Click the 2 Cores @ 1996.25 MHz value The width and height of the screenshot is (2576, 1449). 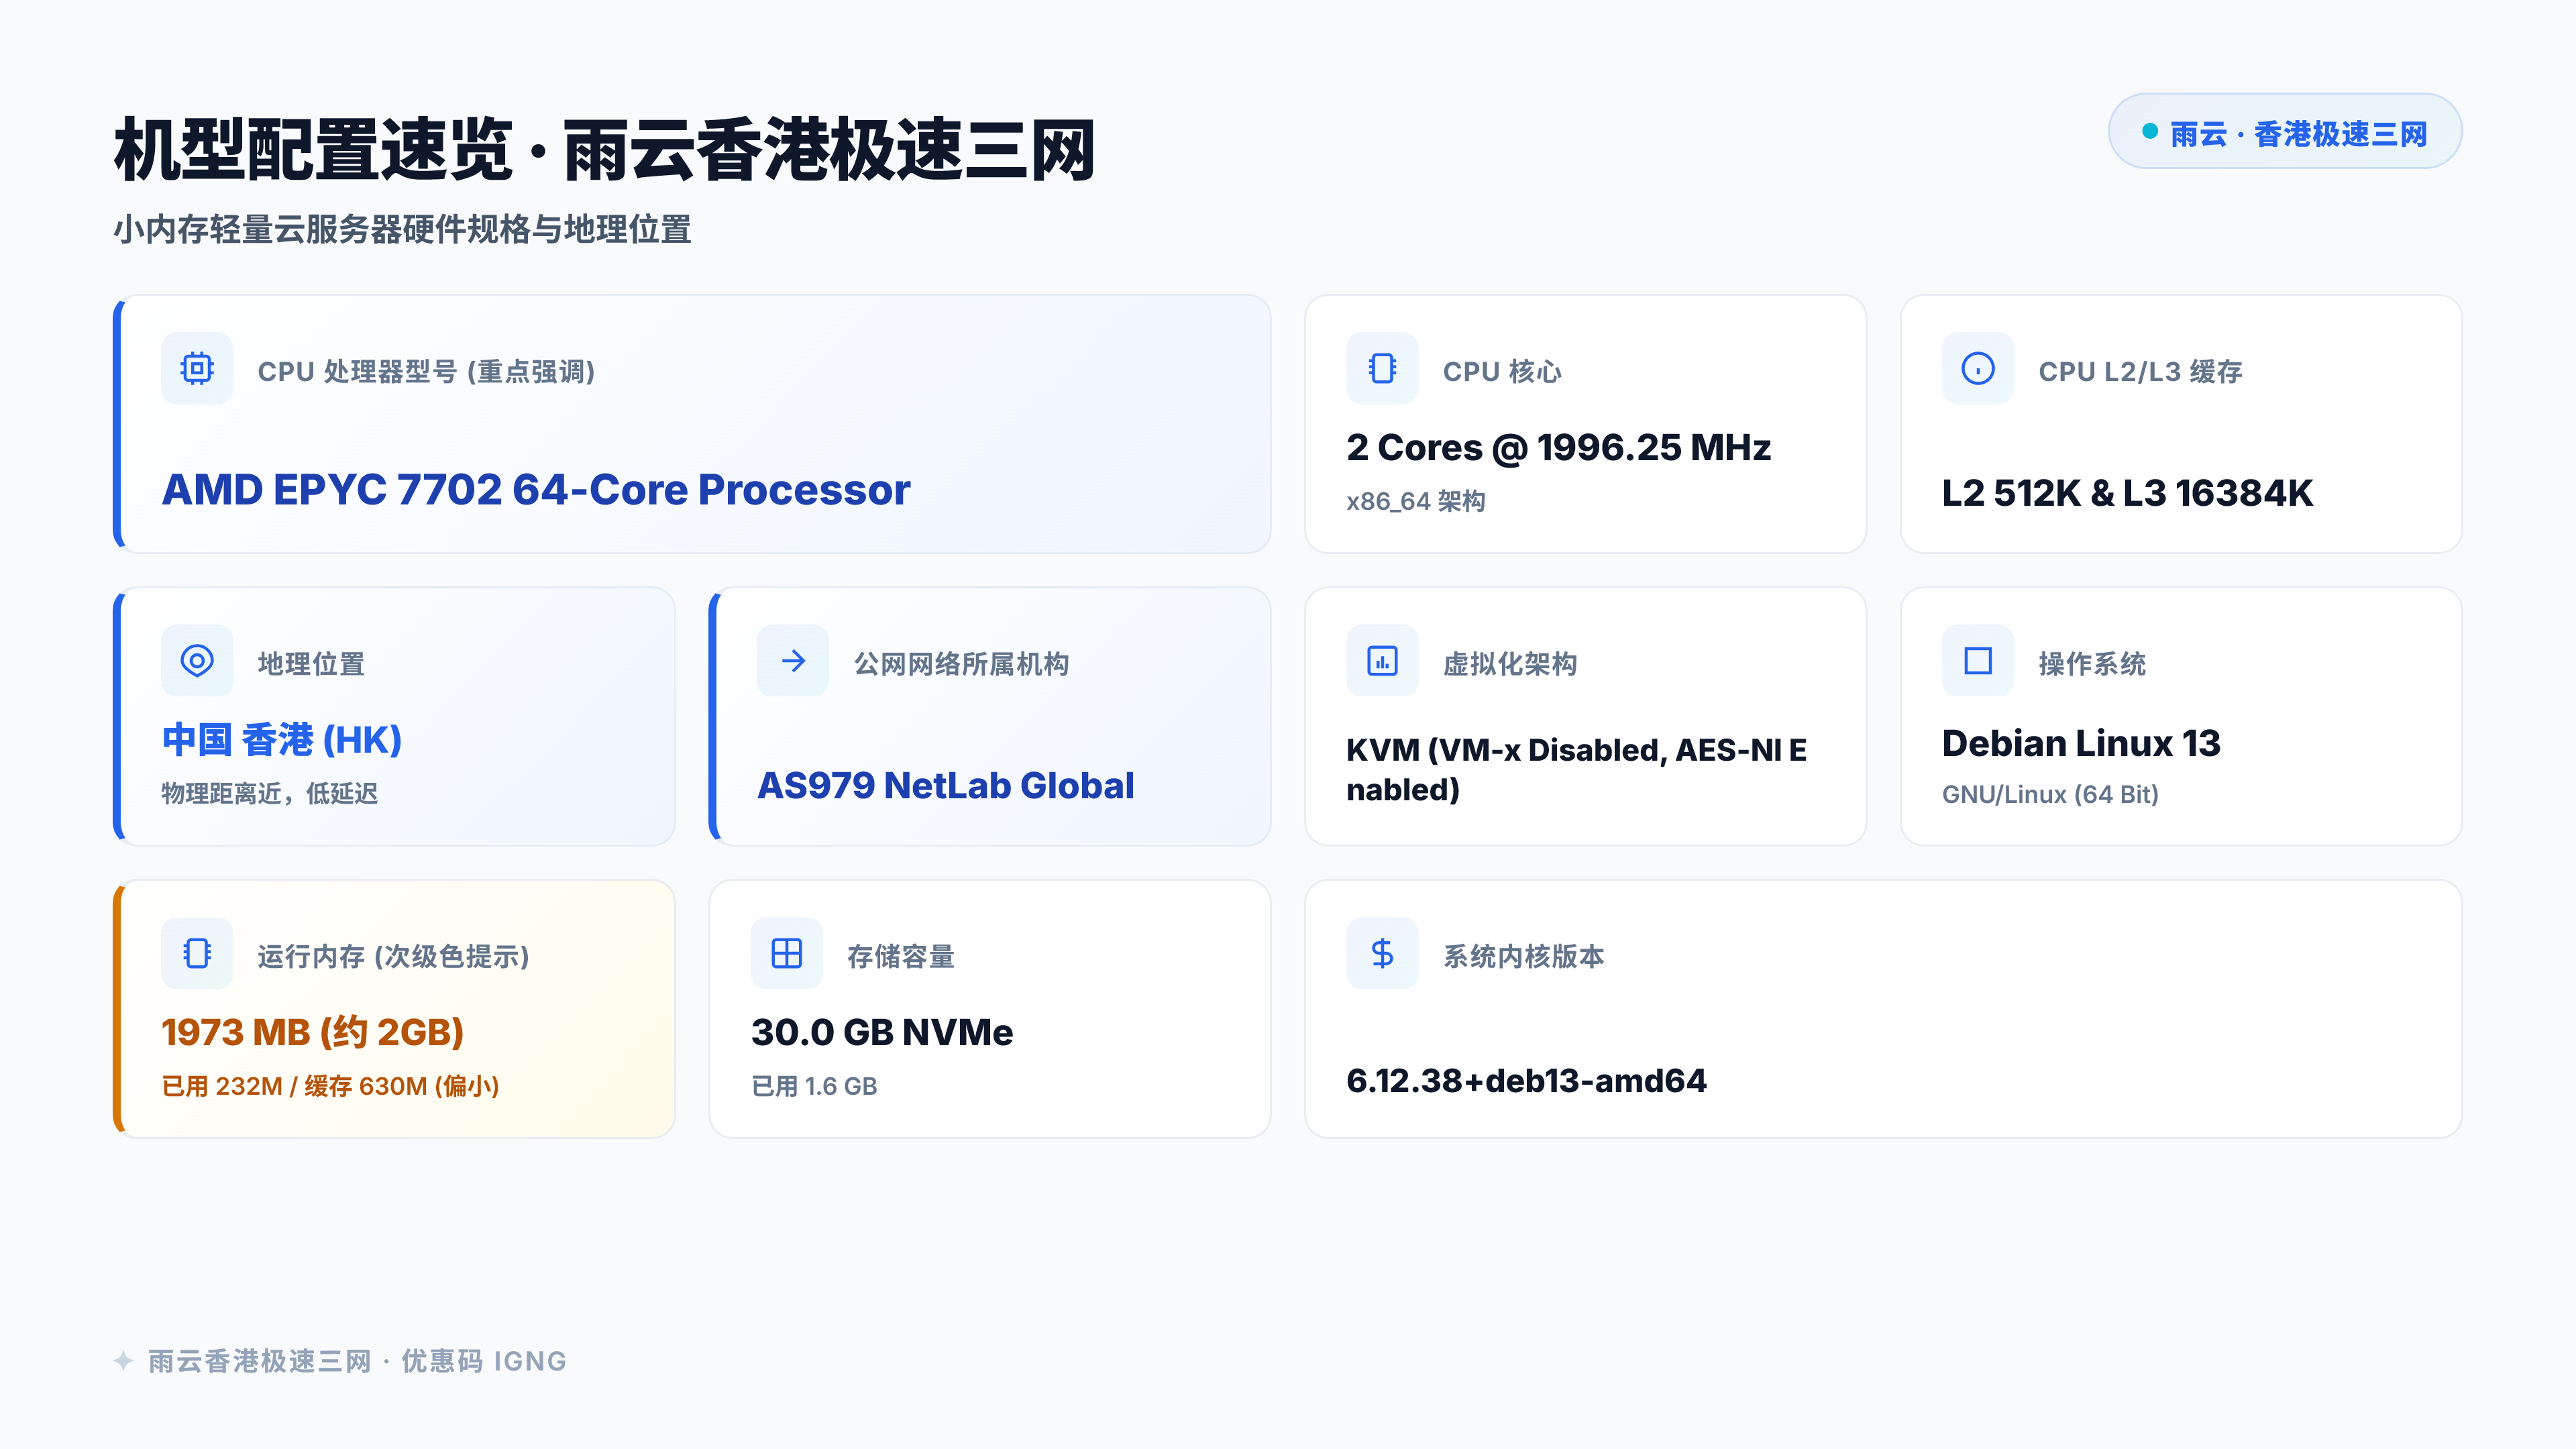click(x=1558, y=448)
